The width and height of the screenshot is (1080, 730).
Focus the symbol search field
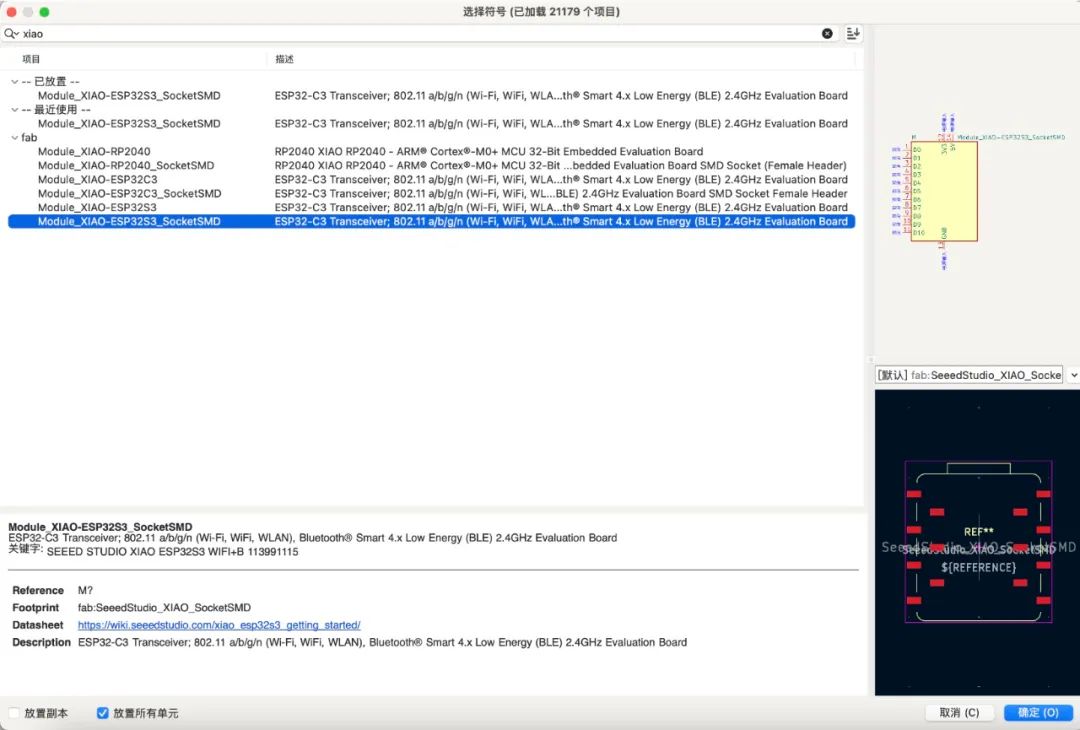point(420,33)
